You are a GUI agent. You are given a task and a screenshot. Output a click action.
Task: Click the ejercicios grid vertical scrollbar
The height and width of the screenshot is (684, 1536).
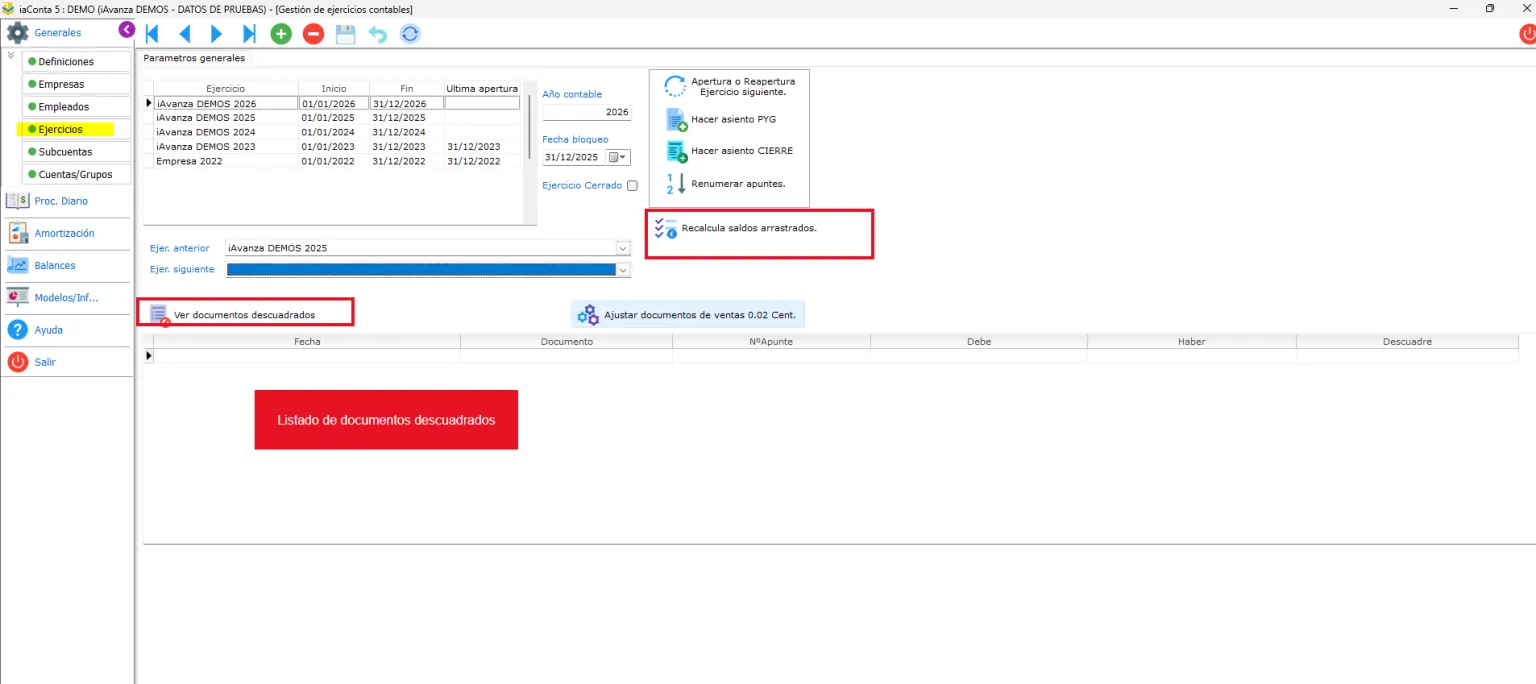[529, 126]
